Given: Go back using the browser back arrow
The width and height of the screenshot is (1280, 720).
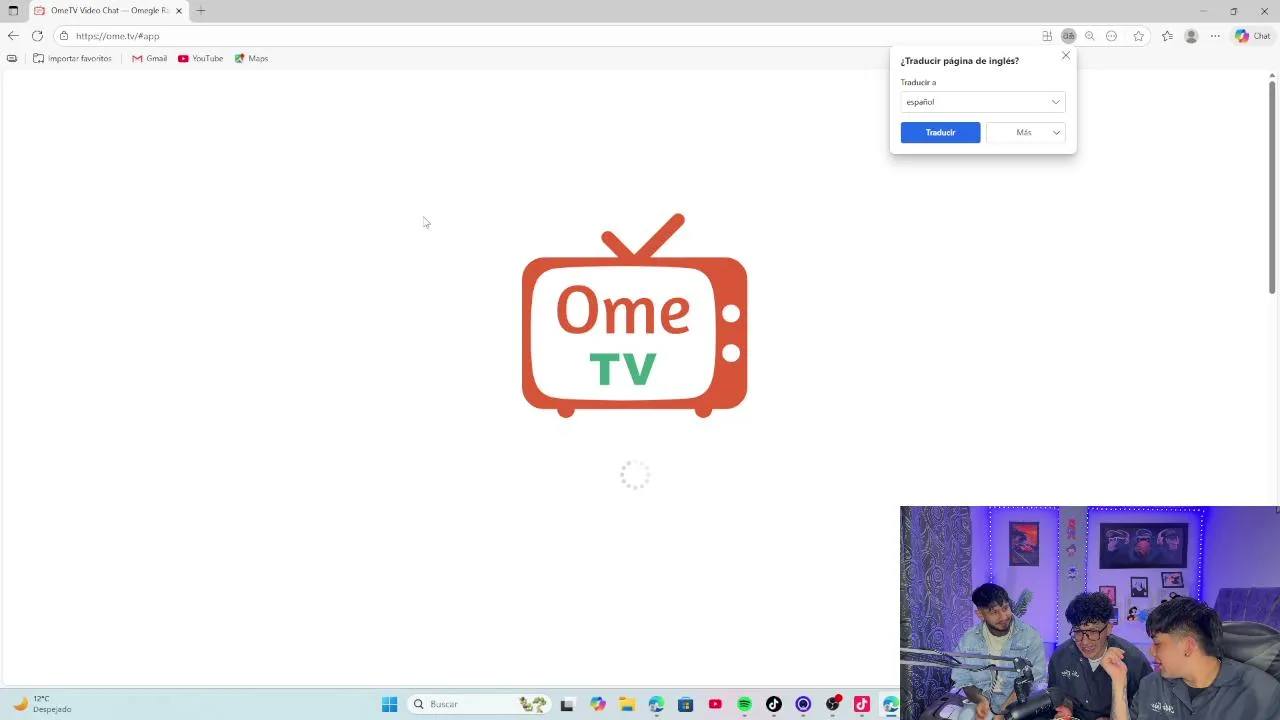Looking at the screenshot, I should coord(13,36).
